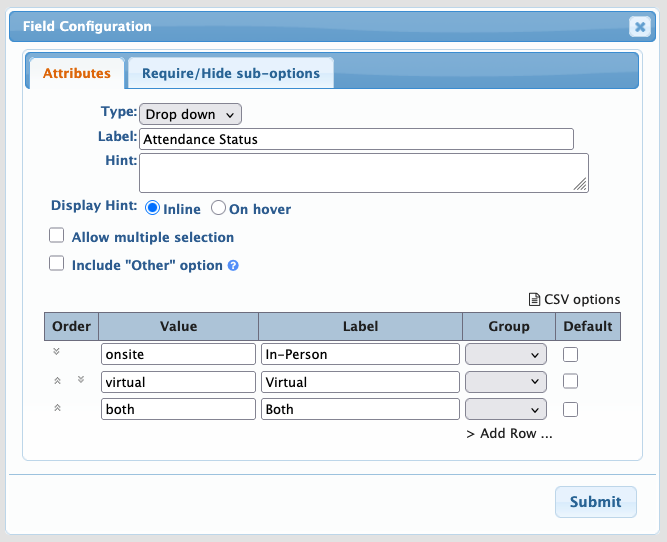Move the virtual row down
Image resolution: width=667 pixels, height=542 pixels.
click(81, 381)
